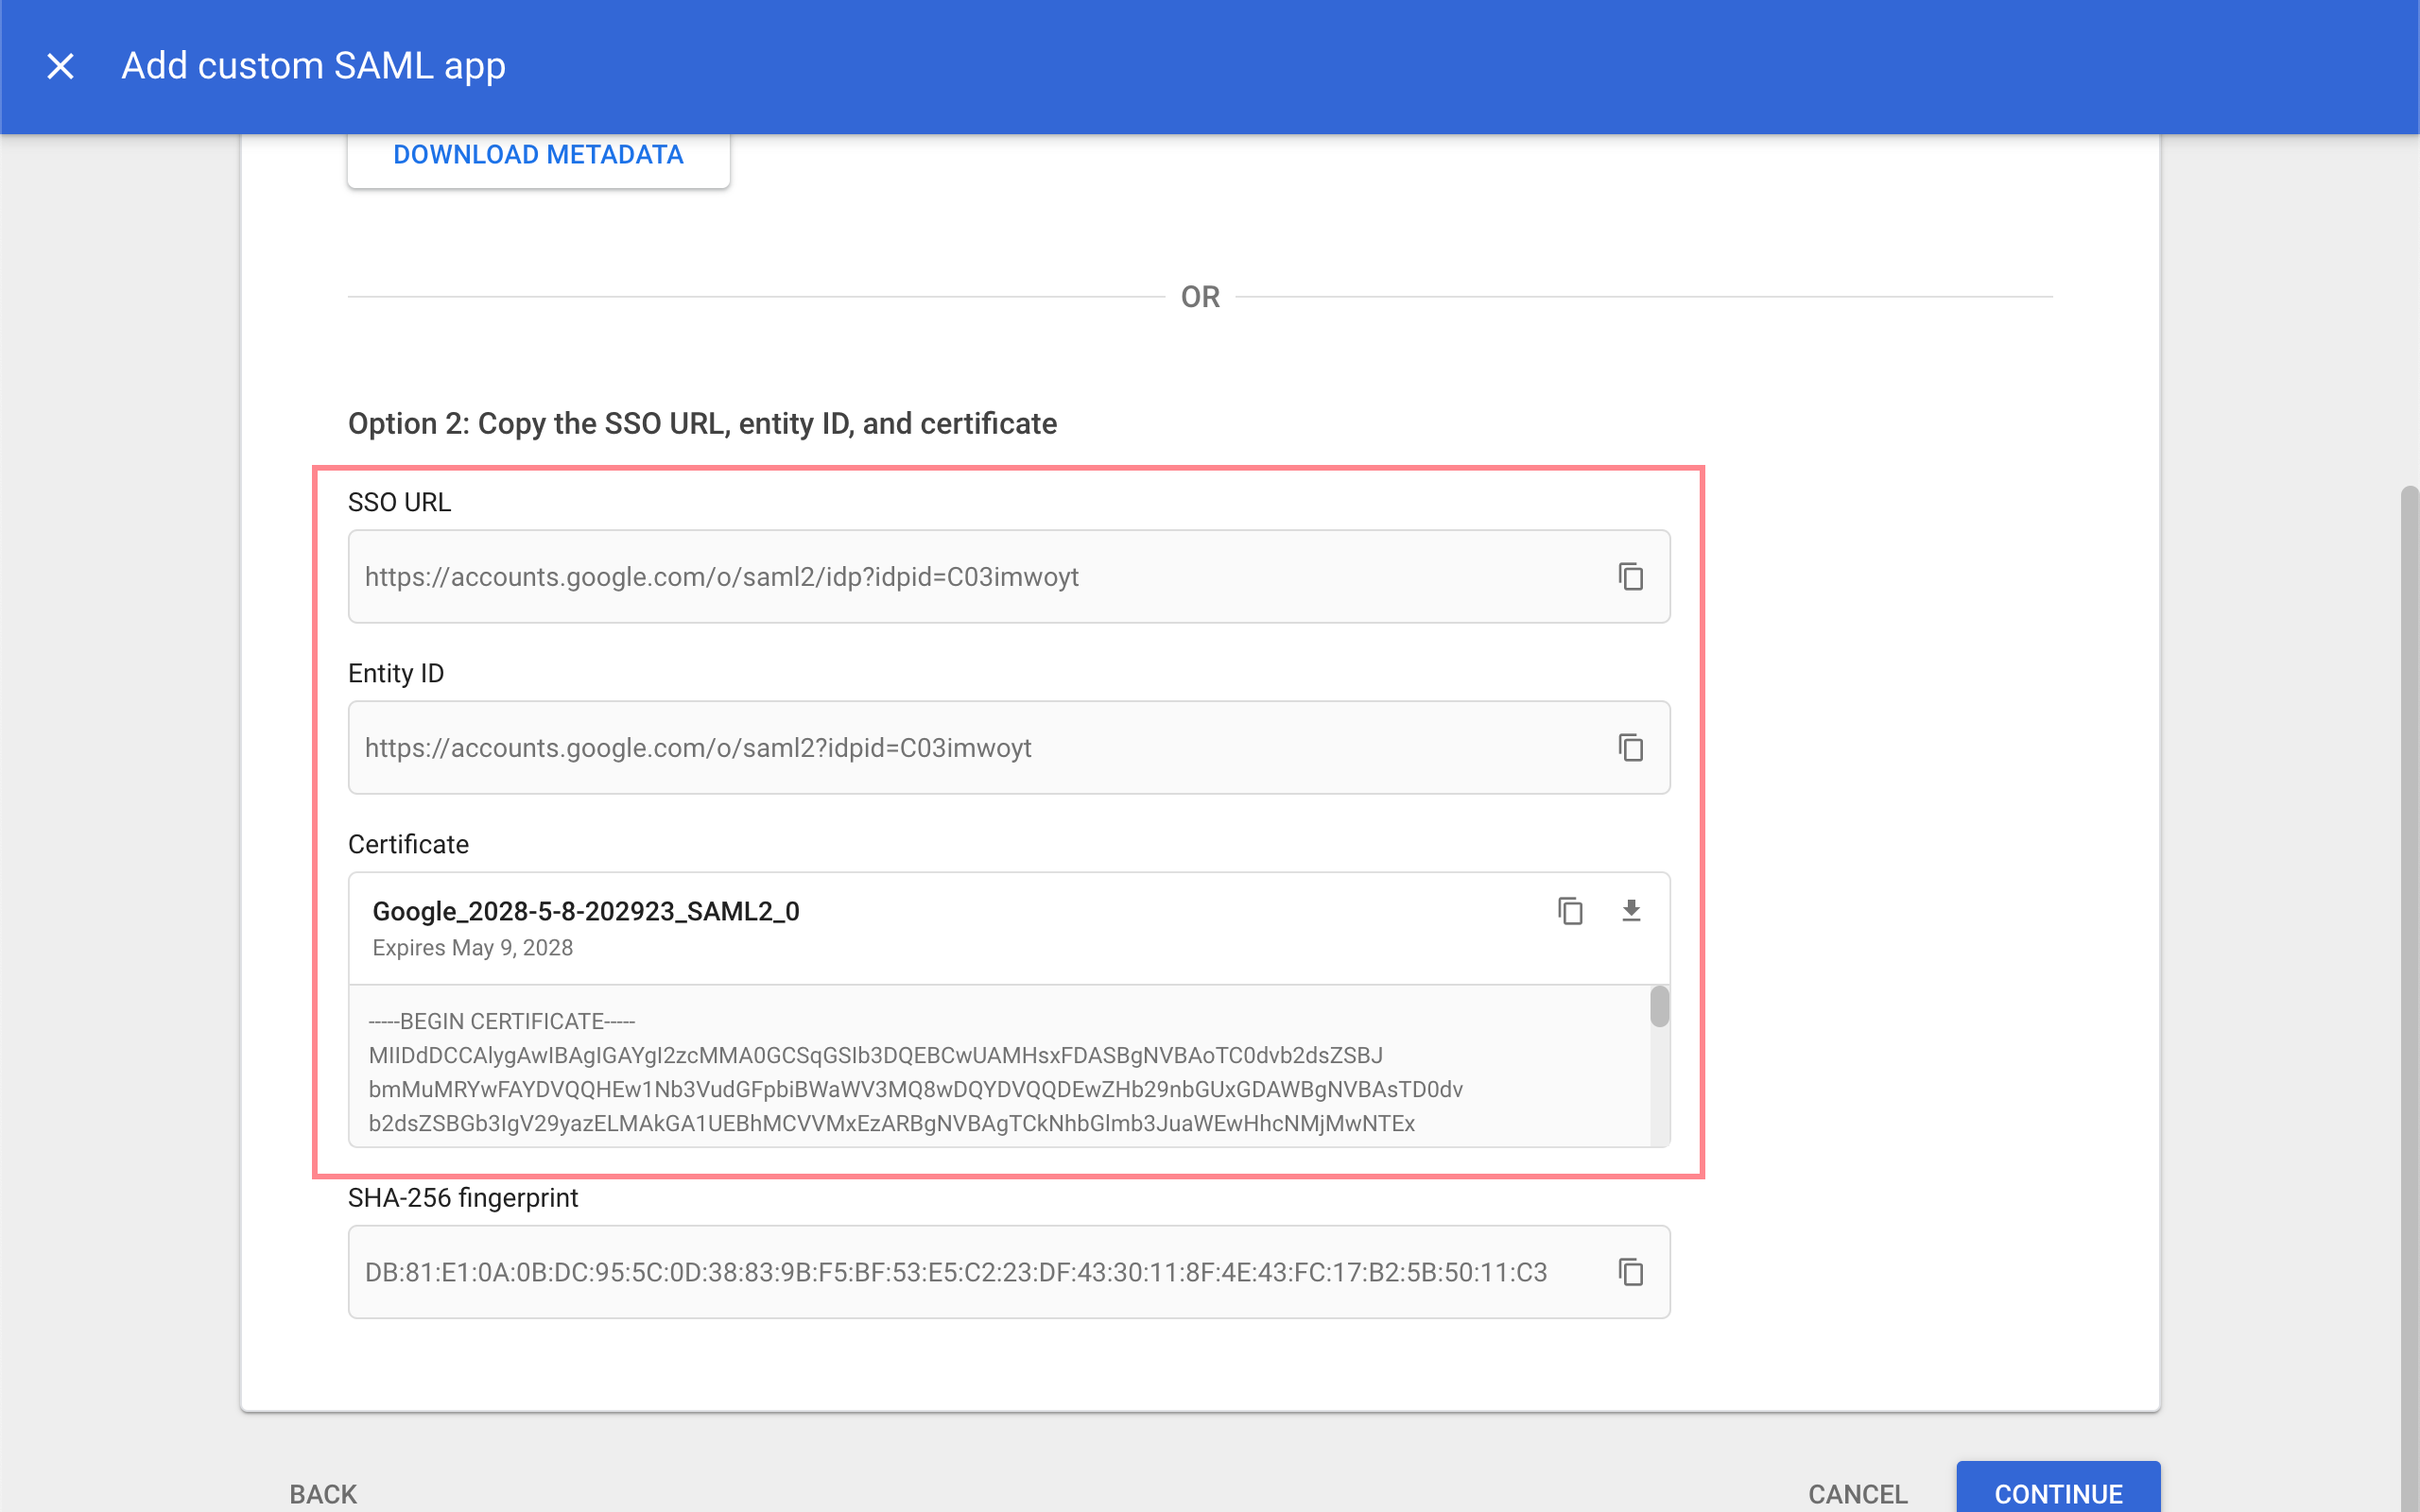Copy the SHA-256 fingerprint

(x=1630, y=1272)
